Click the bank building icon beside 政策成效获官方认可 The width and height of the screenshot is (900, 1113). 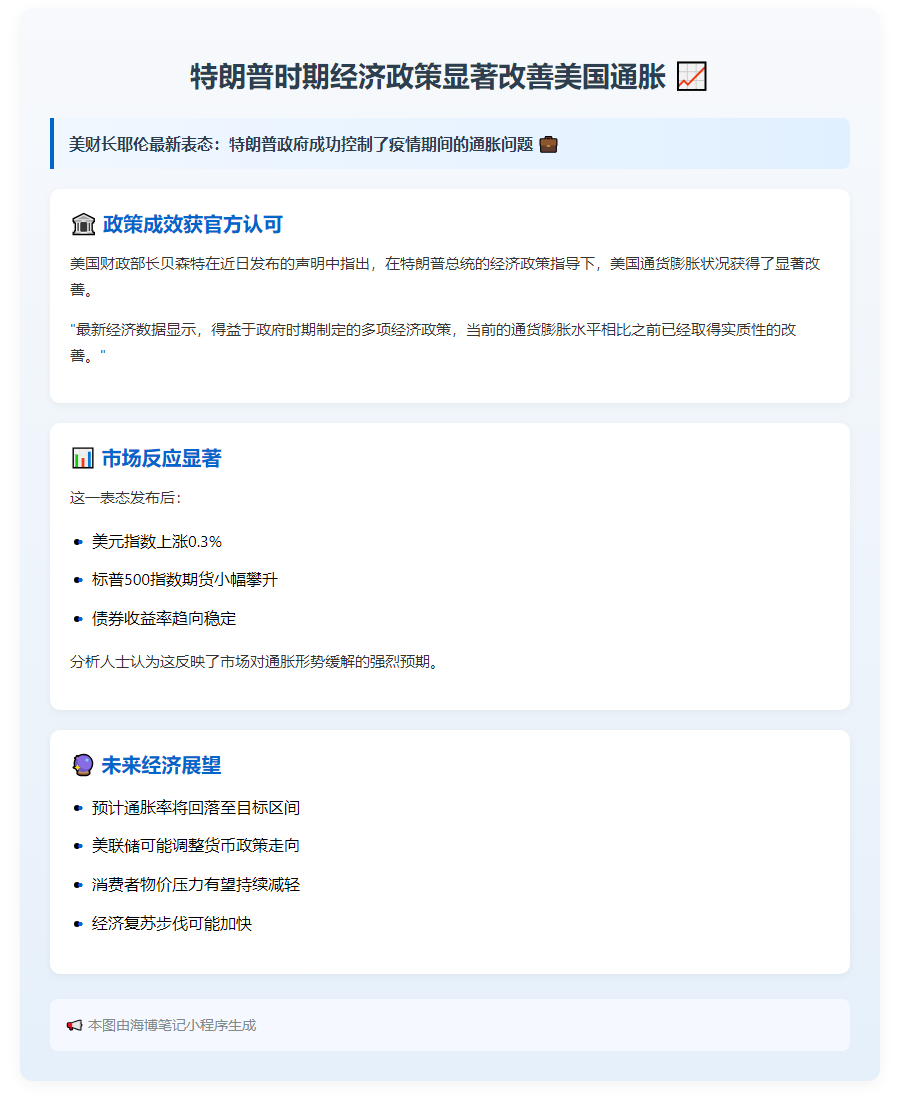click(x=83, y=225)
